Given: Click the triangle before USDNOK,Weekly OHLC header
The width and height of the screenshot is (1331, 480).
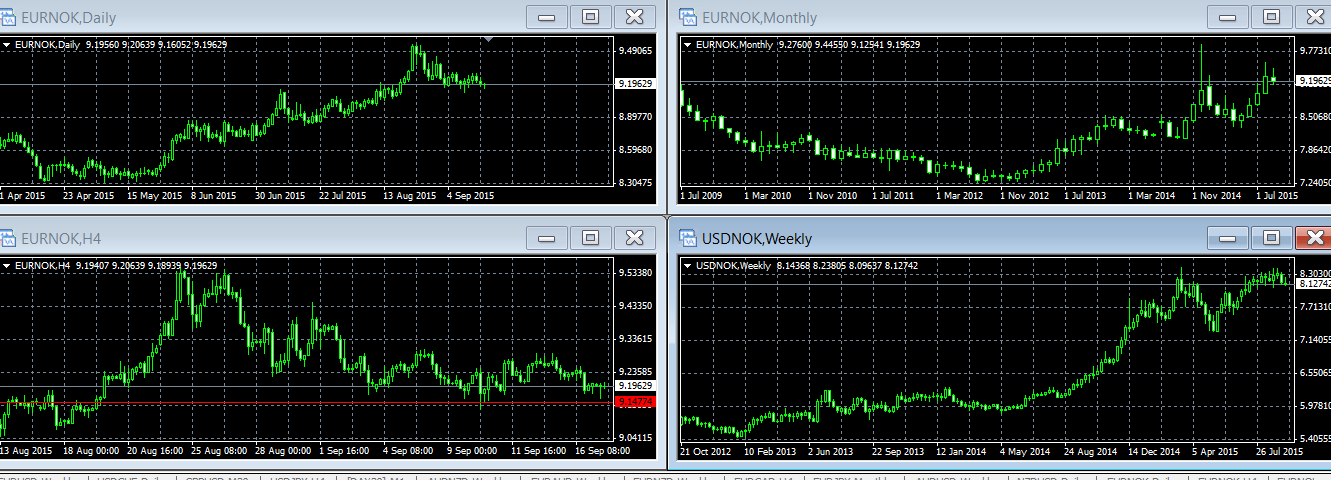Looking at the screenshot, I should click(687, 266).
